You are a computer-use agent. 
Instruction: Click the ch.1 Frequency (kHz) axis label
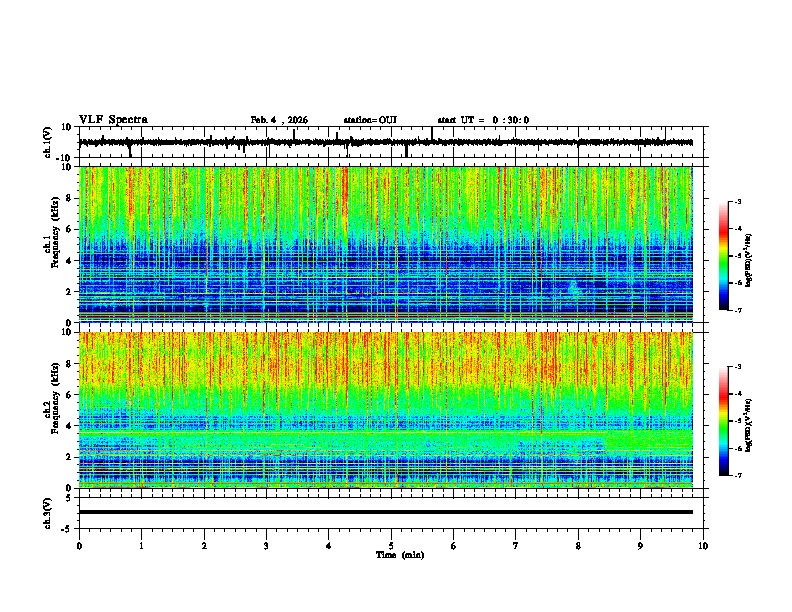pos(51,233)
